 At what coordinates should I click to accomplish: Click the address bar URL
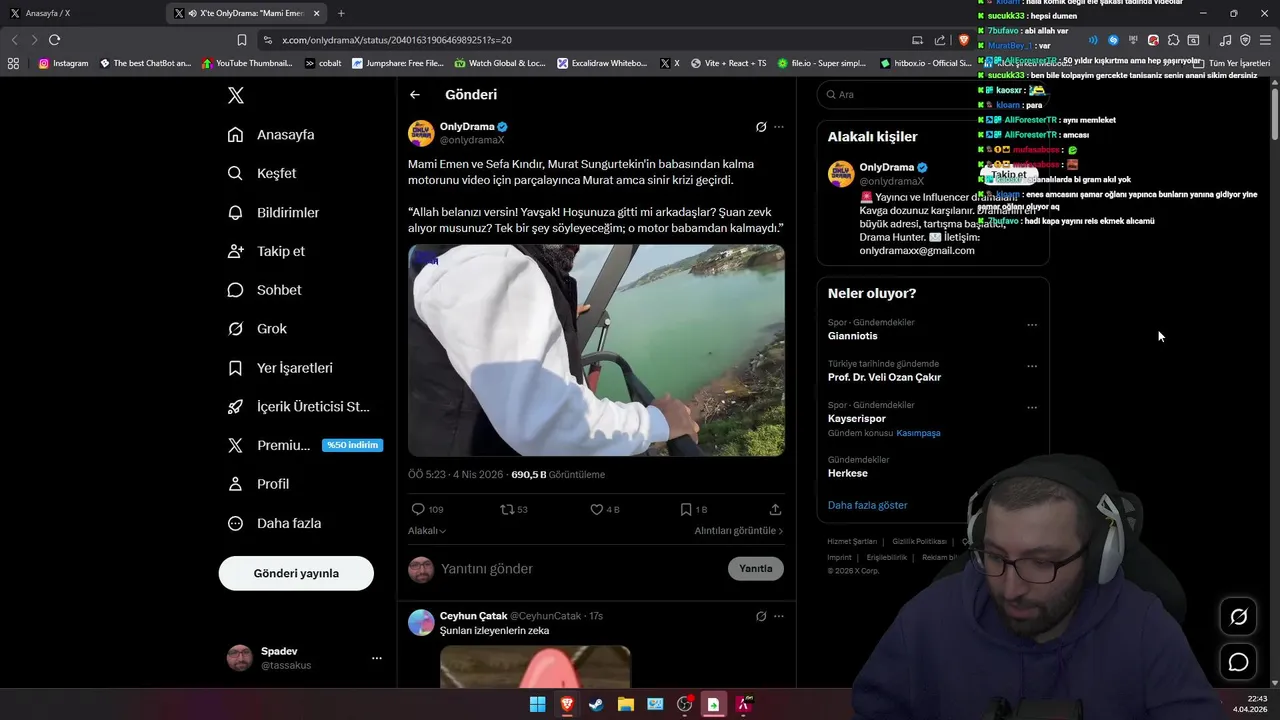click(x=397, y=40)
